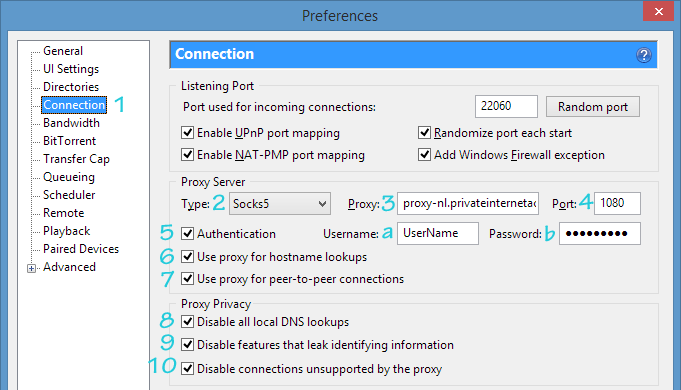The height and width of the screenshot is (390, 681).
Task: Open the Playback preferences page
Action: pos(66,231)
